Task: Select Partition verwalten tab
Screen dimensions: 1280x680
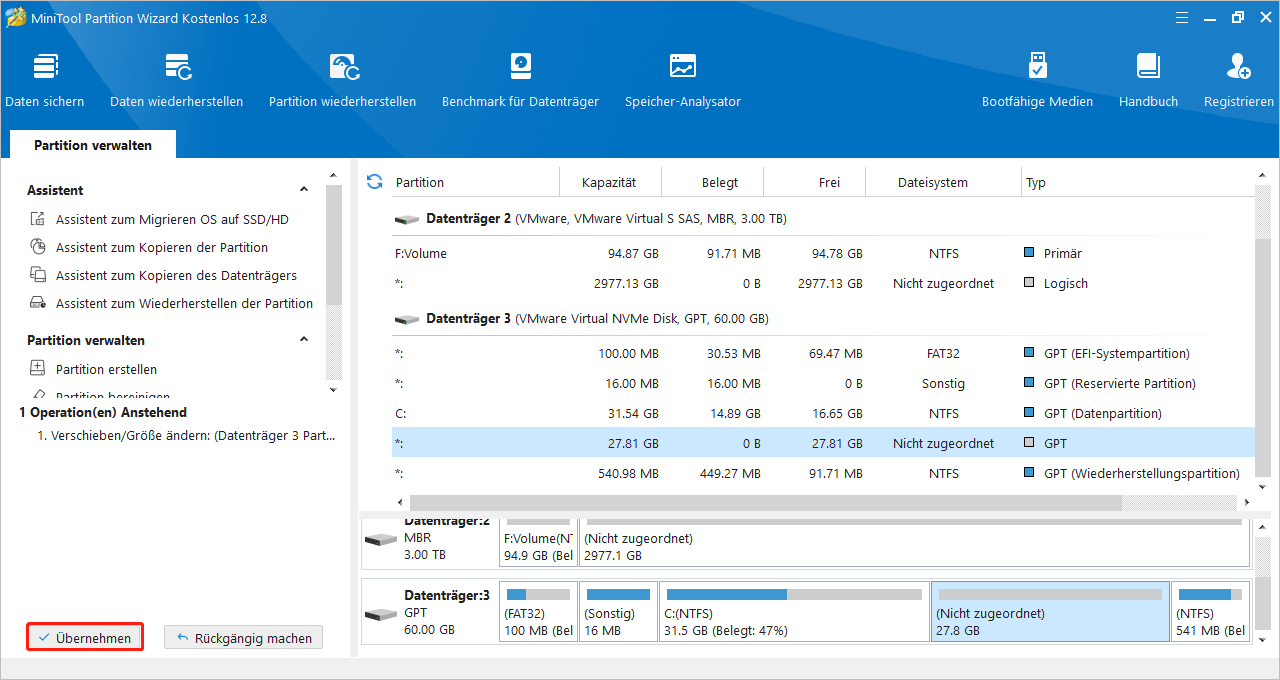Action: pyautogui.click(x=93, y=145)
